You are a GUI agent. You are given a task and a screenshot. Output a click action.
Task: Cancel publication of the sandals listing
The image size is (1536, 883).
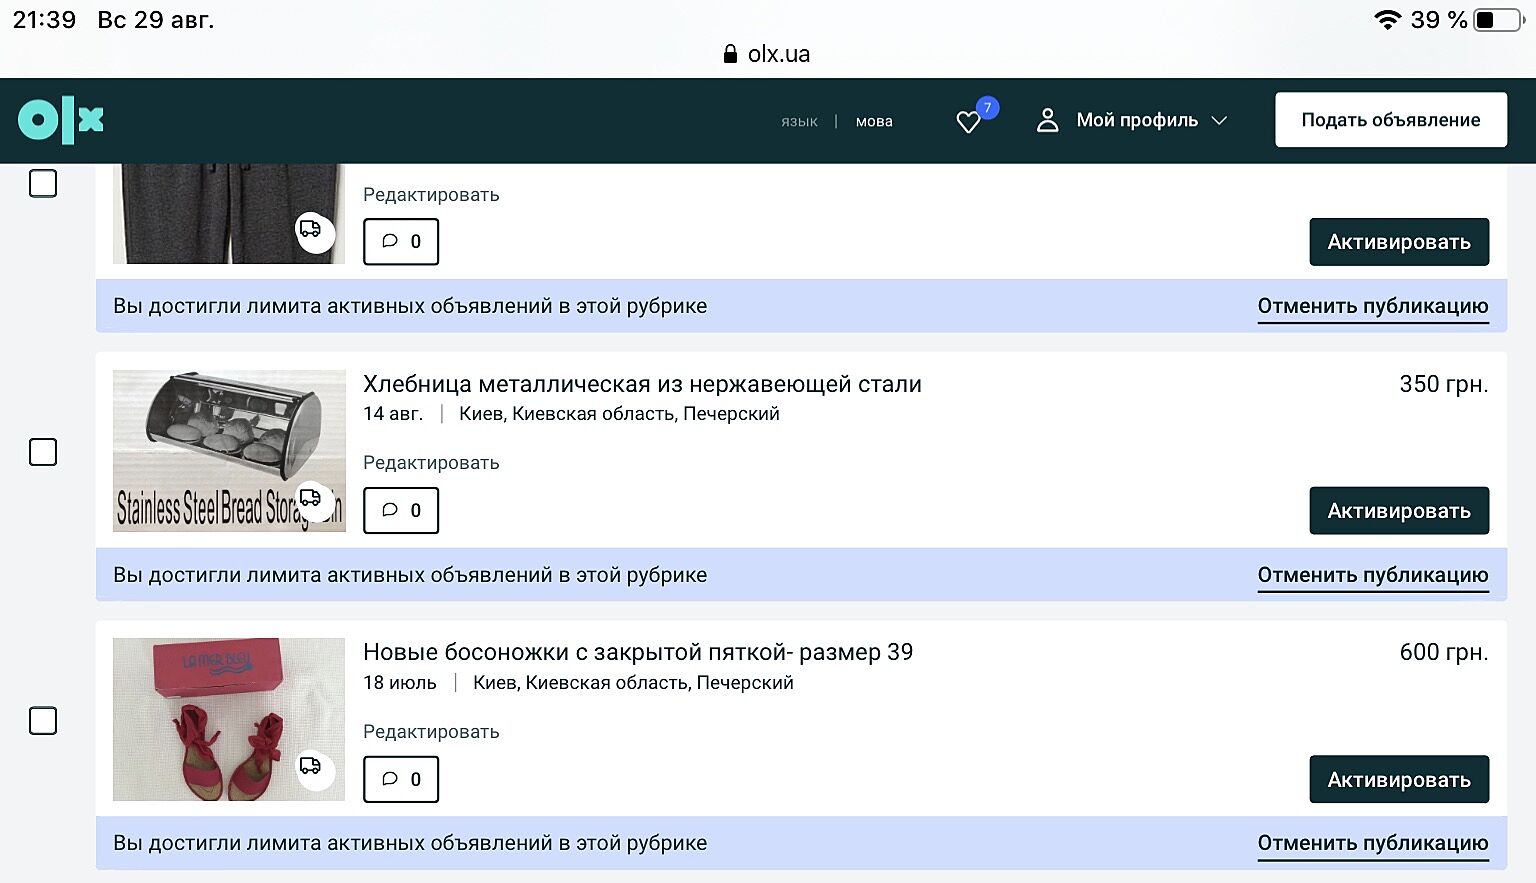pos(1372,843)
